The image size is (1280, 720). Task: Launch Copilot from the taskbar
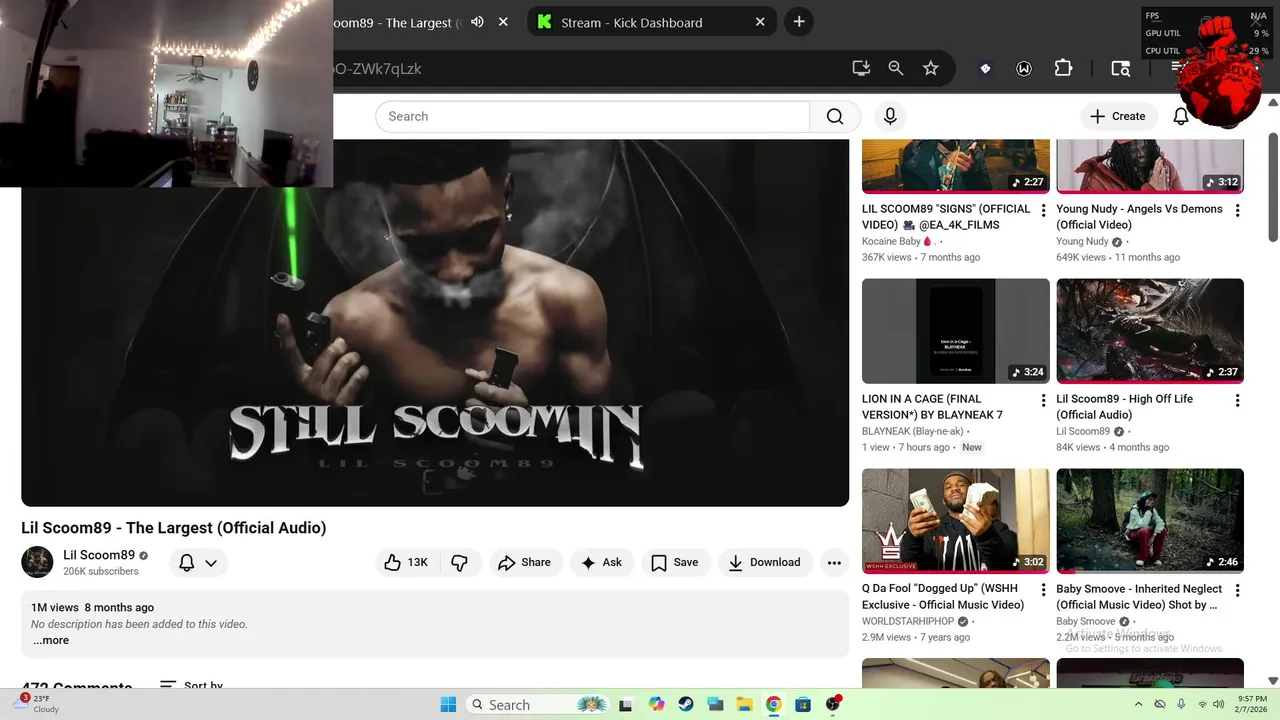656,704
